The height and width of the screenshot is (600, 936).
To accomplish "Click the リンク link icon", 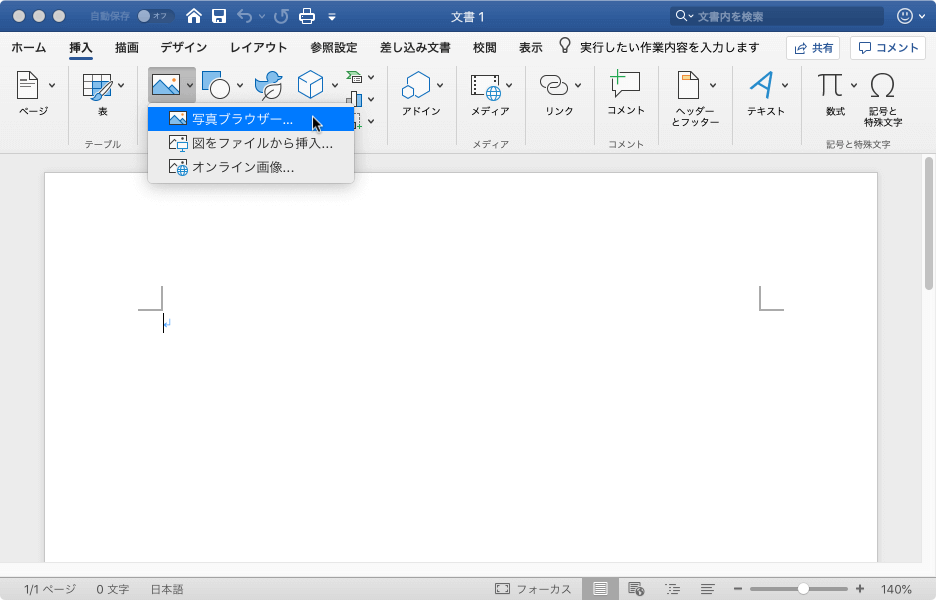I will coord(554,85).
